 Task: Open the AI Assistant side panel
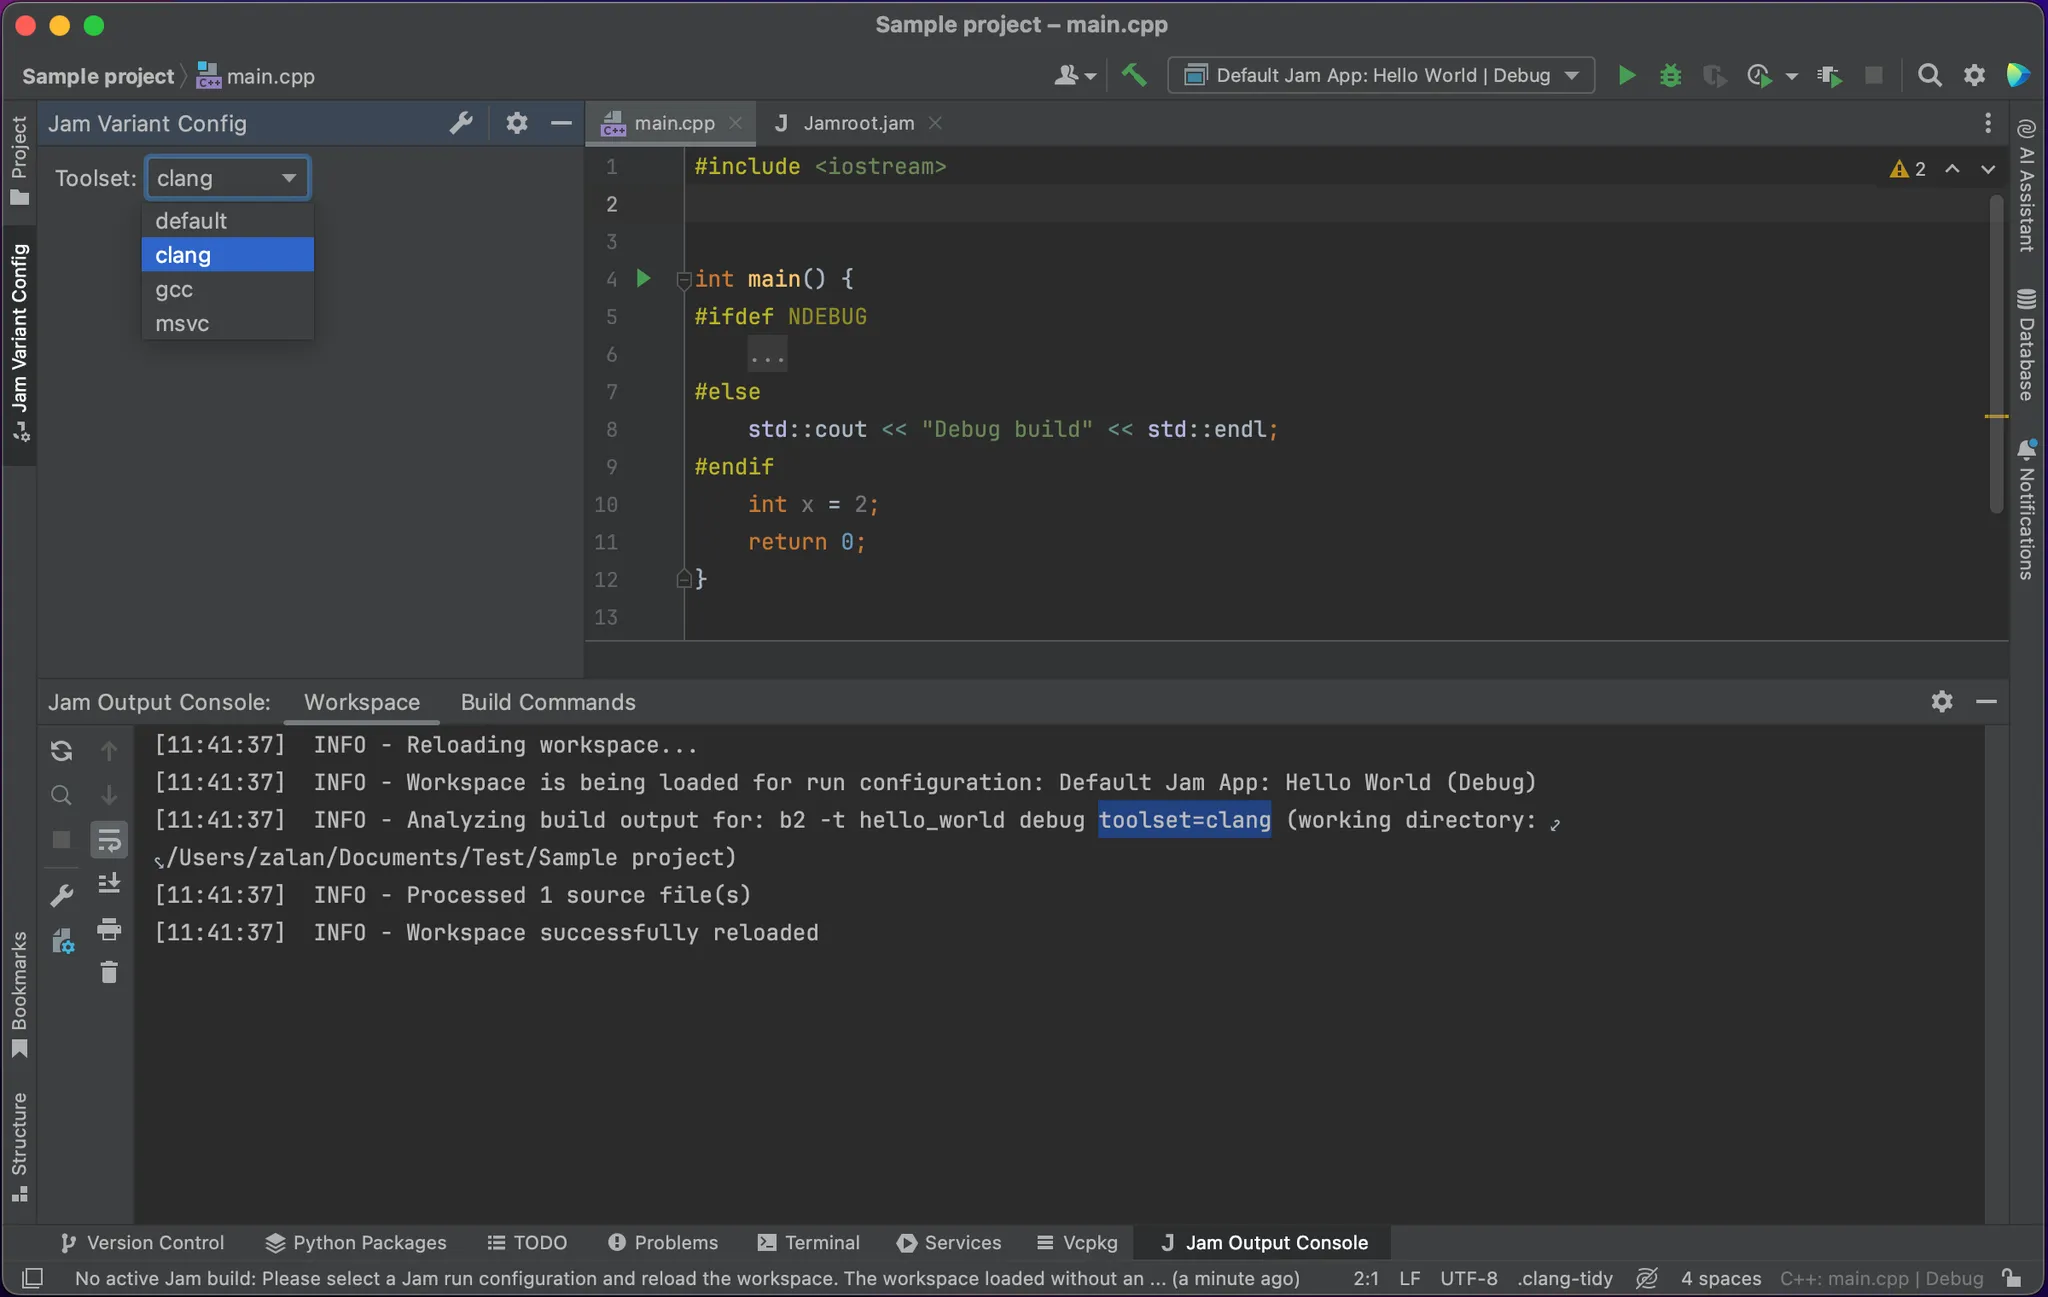pyautogui.click(x=2027, y=186)
